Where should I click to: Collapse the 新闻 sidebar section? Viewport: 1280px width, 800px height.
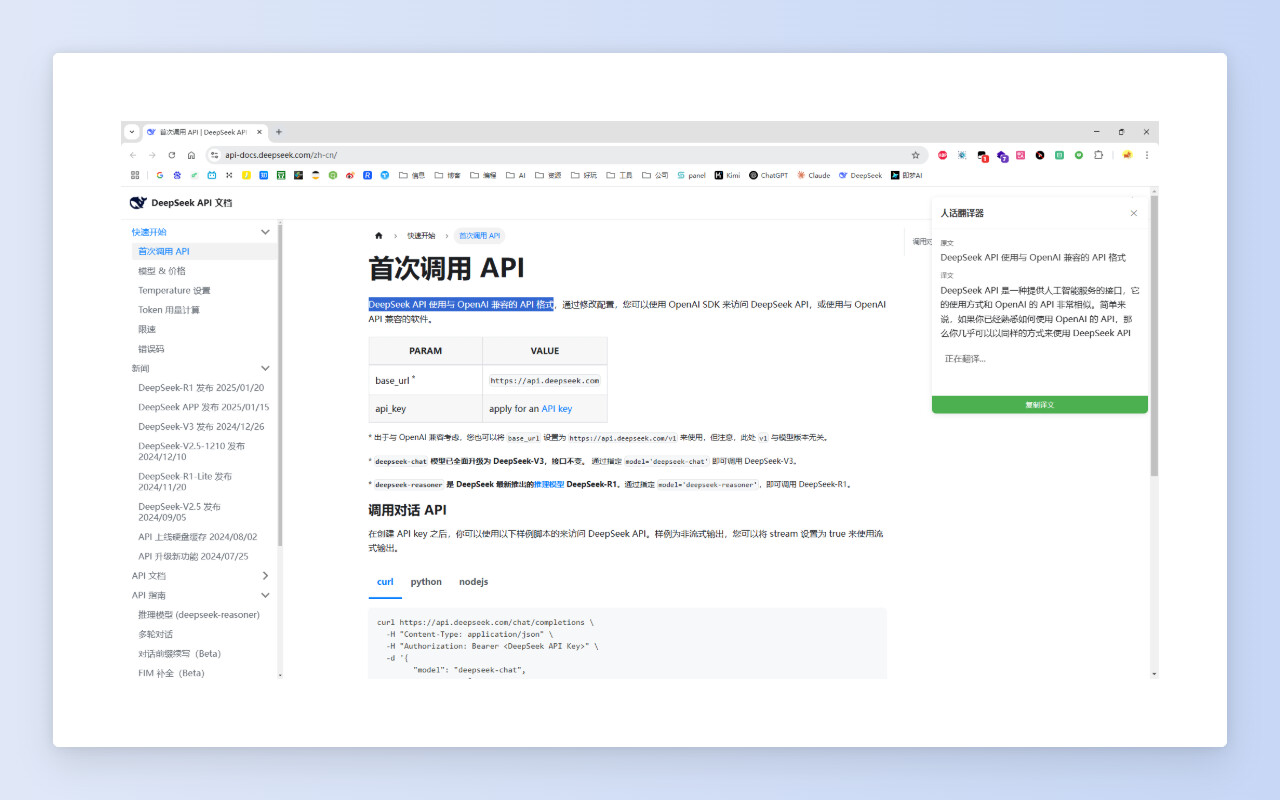(x=265, y=369)
